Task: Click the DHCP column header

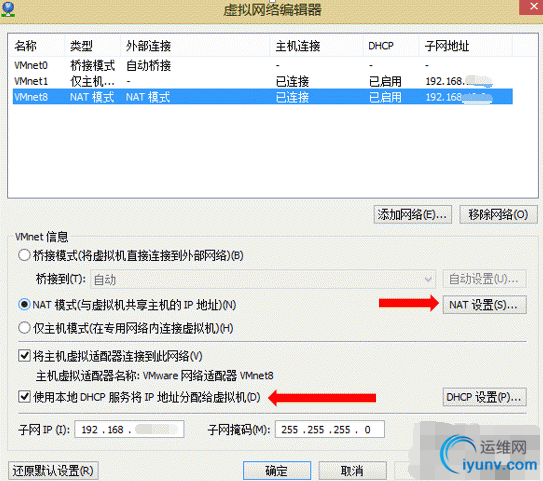Action: 391,46
